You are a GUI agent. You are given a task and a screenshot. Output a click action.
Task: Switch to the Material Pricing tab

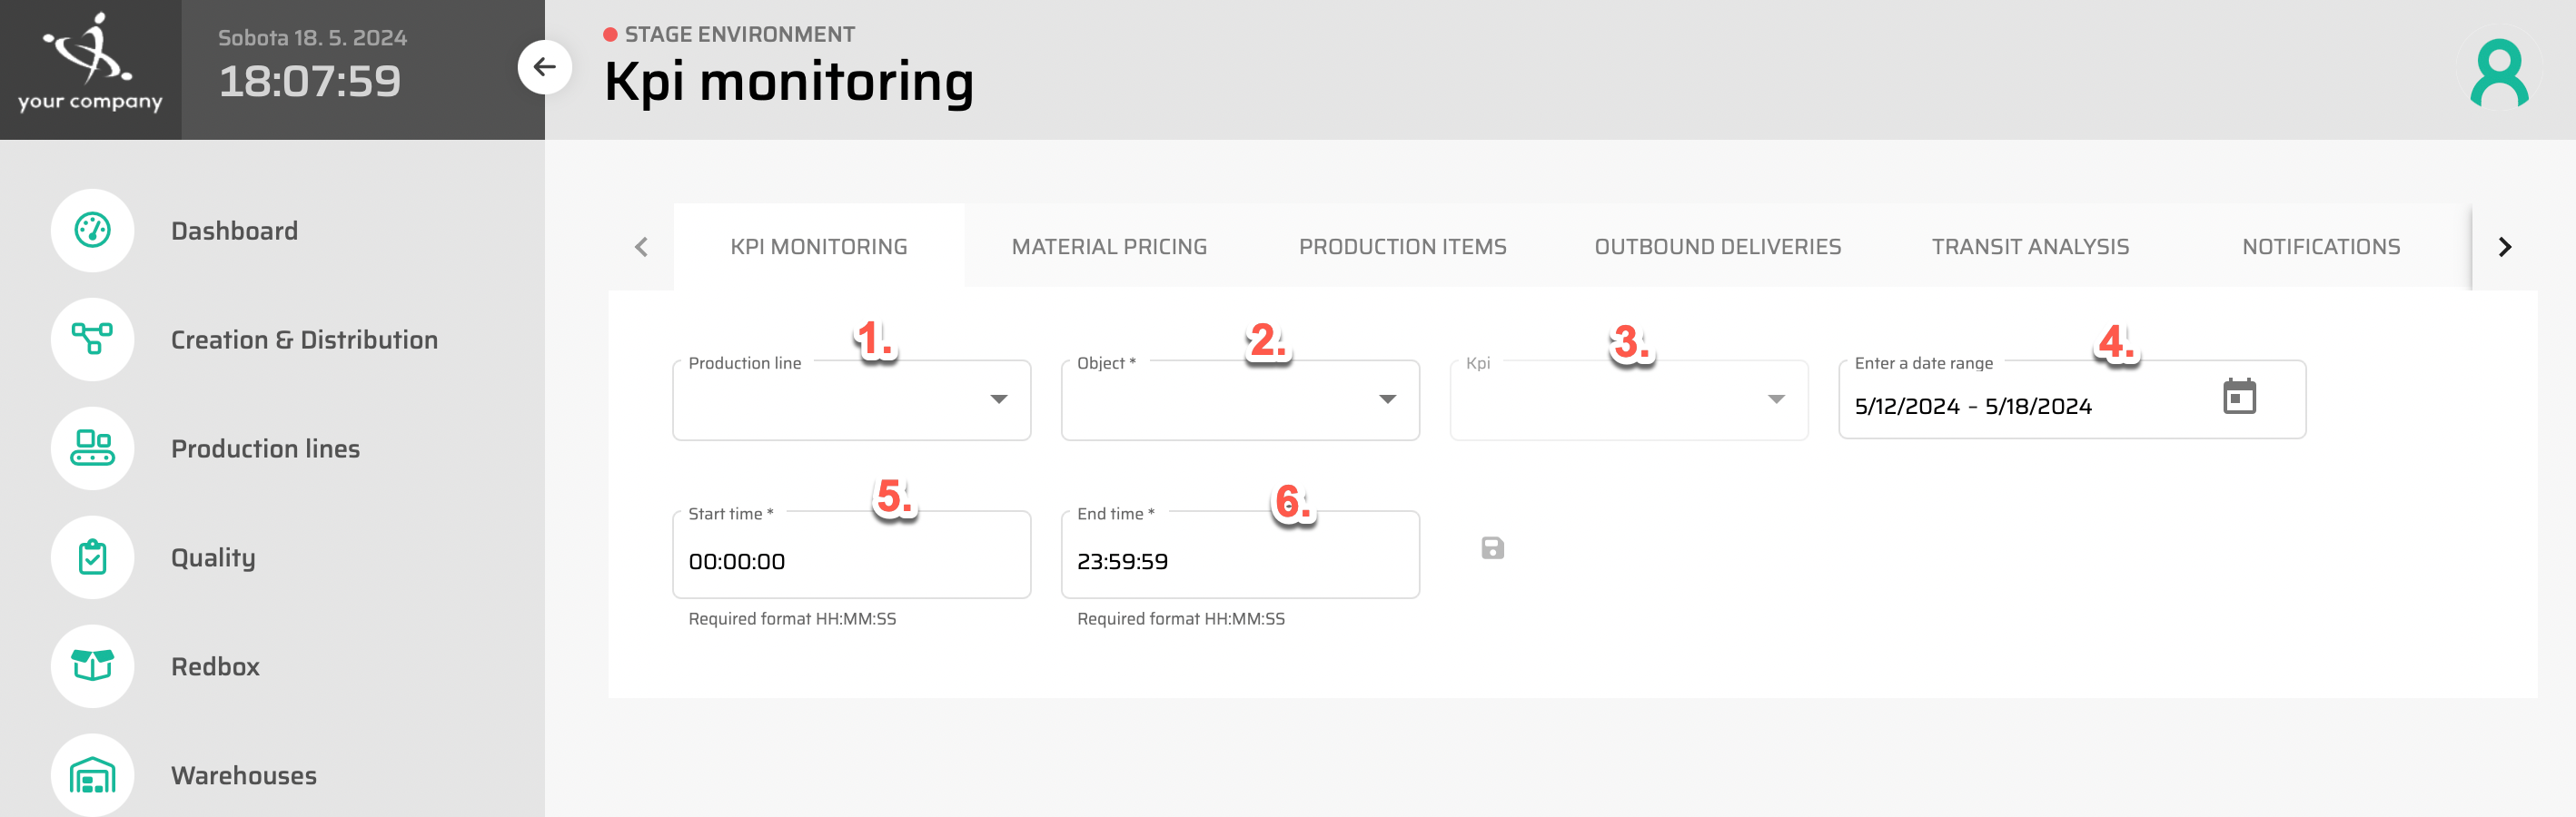1109,246
